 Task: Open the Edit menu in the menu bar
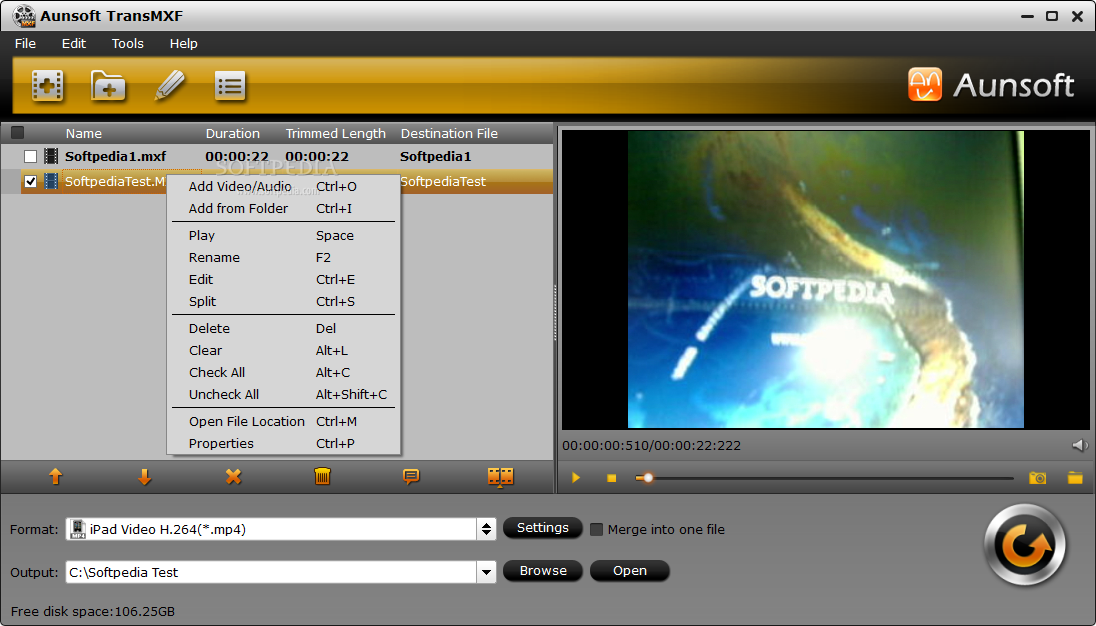point(73,43)
